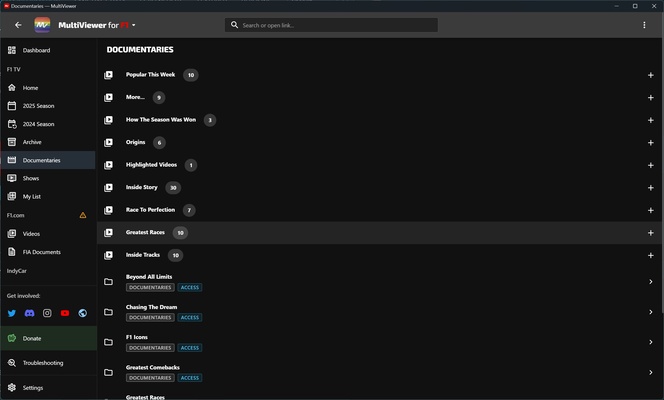Expand Inside Tracks plus icon
The width and height of the screenshot is (664, 400).
pos(650,255)
